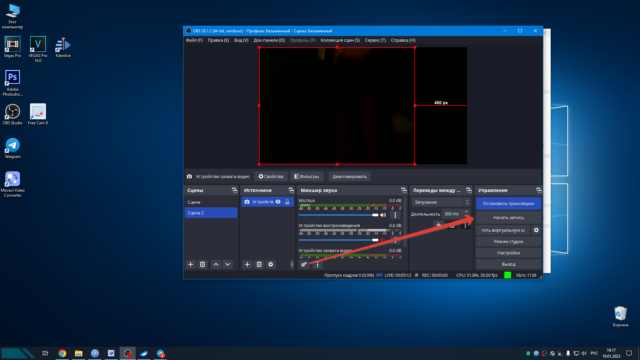Image resolution: width=640 pixels, height=360 pixels.
Task: Click Начать запись button
Action: [508, 218]
